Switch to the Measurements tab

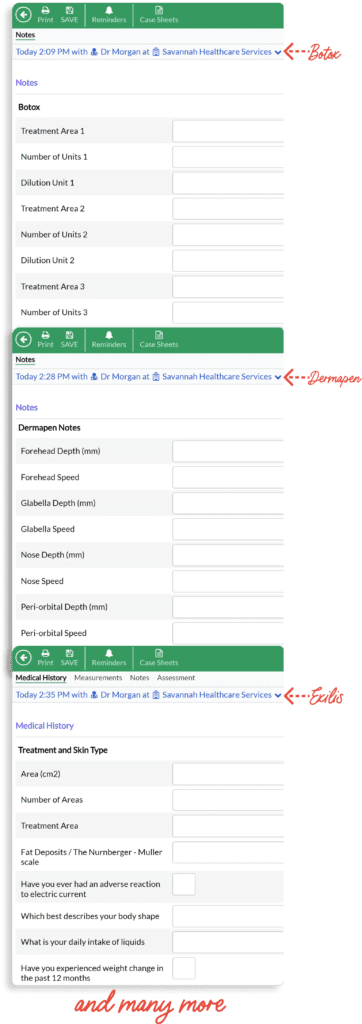pos(98,678)
